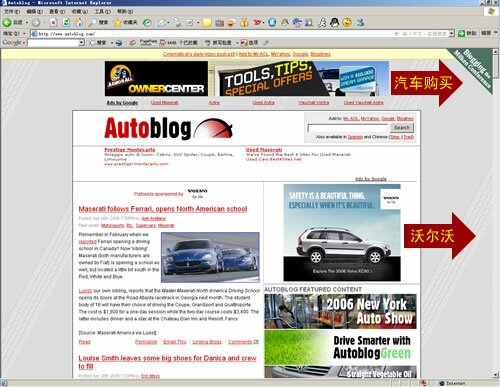The width and height of the screenshot is (500, 387).
Task: Click the Permalink link under Maserati article
Action: [146, 342]
